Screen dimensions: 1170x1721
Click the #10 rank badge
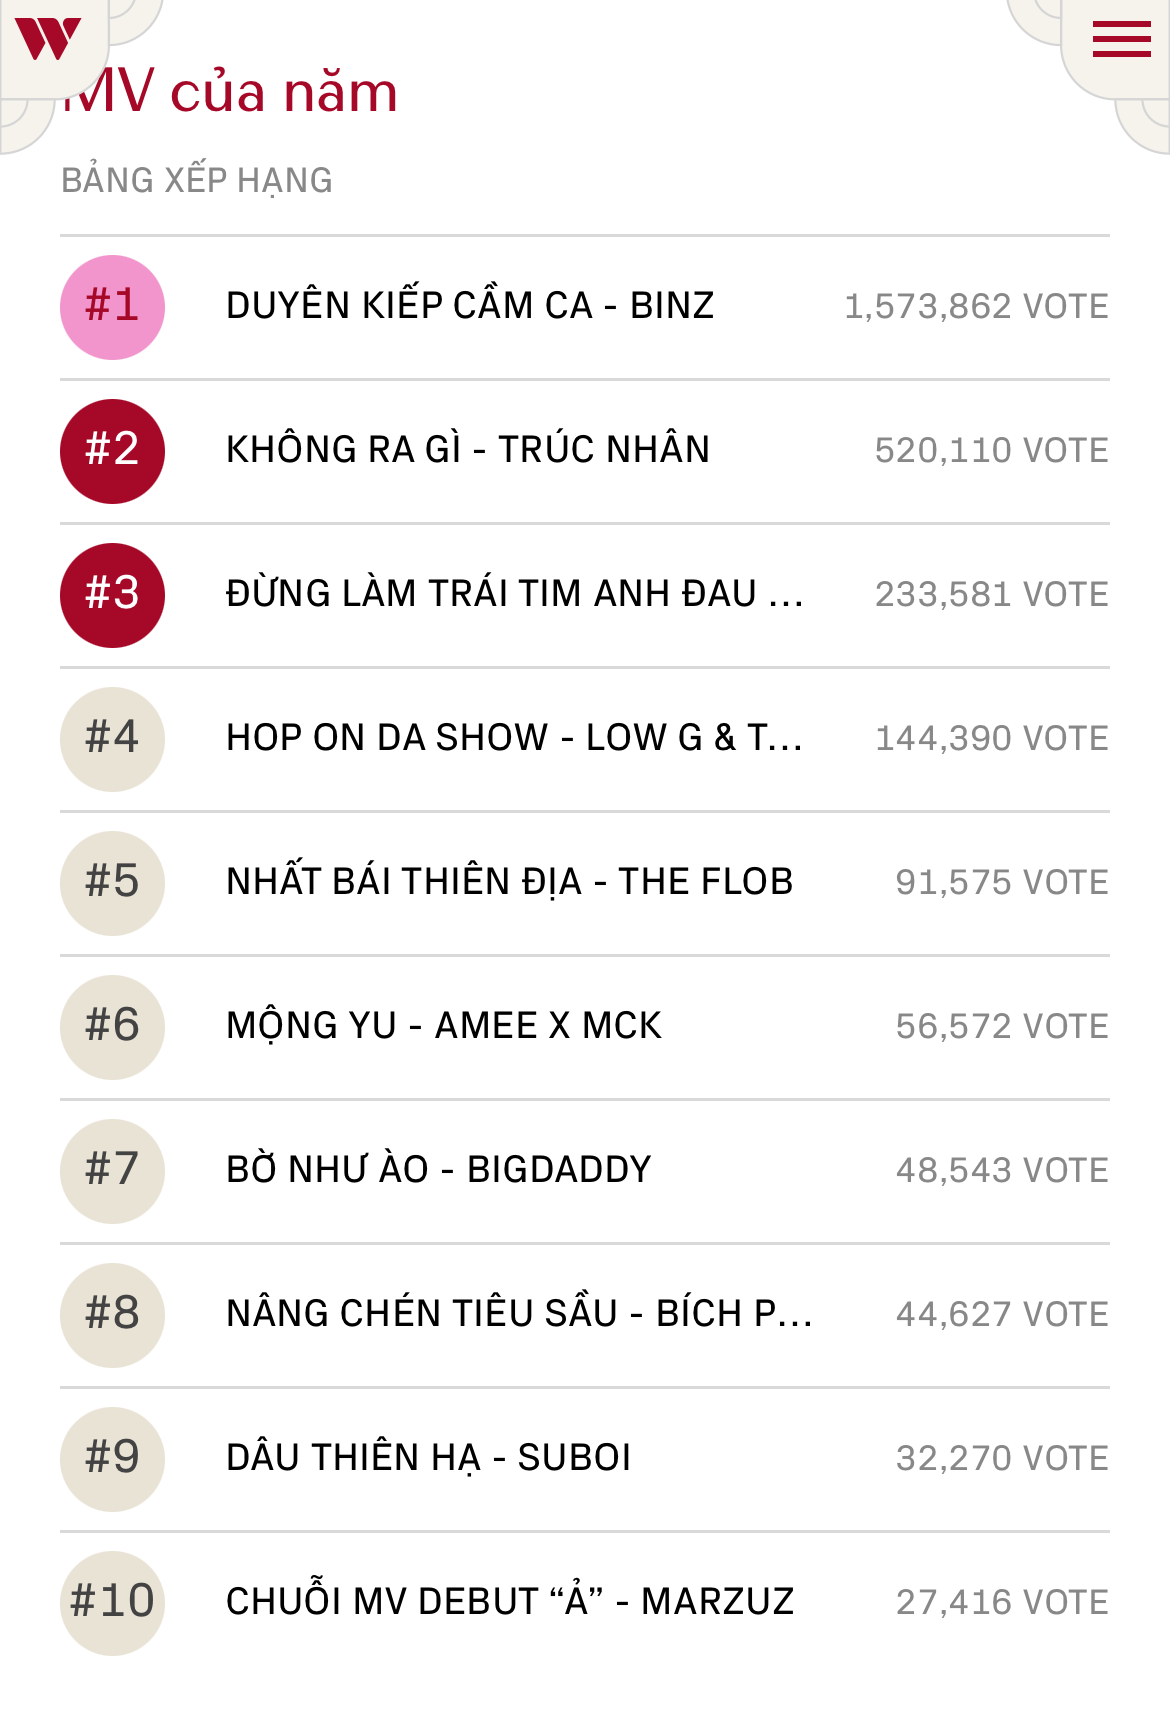coord(112,1603)
